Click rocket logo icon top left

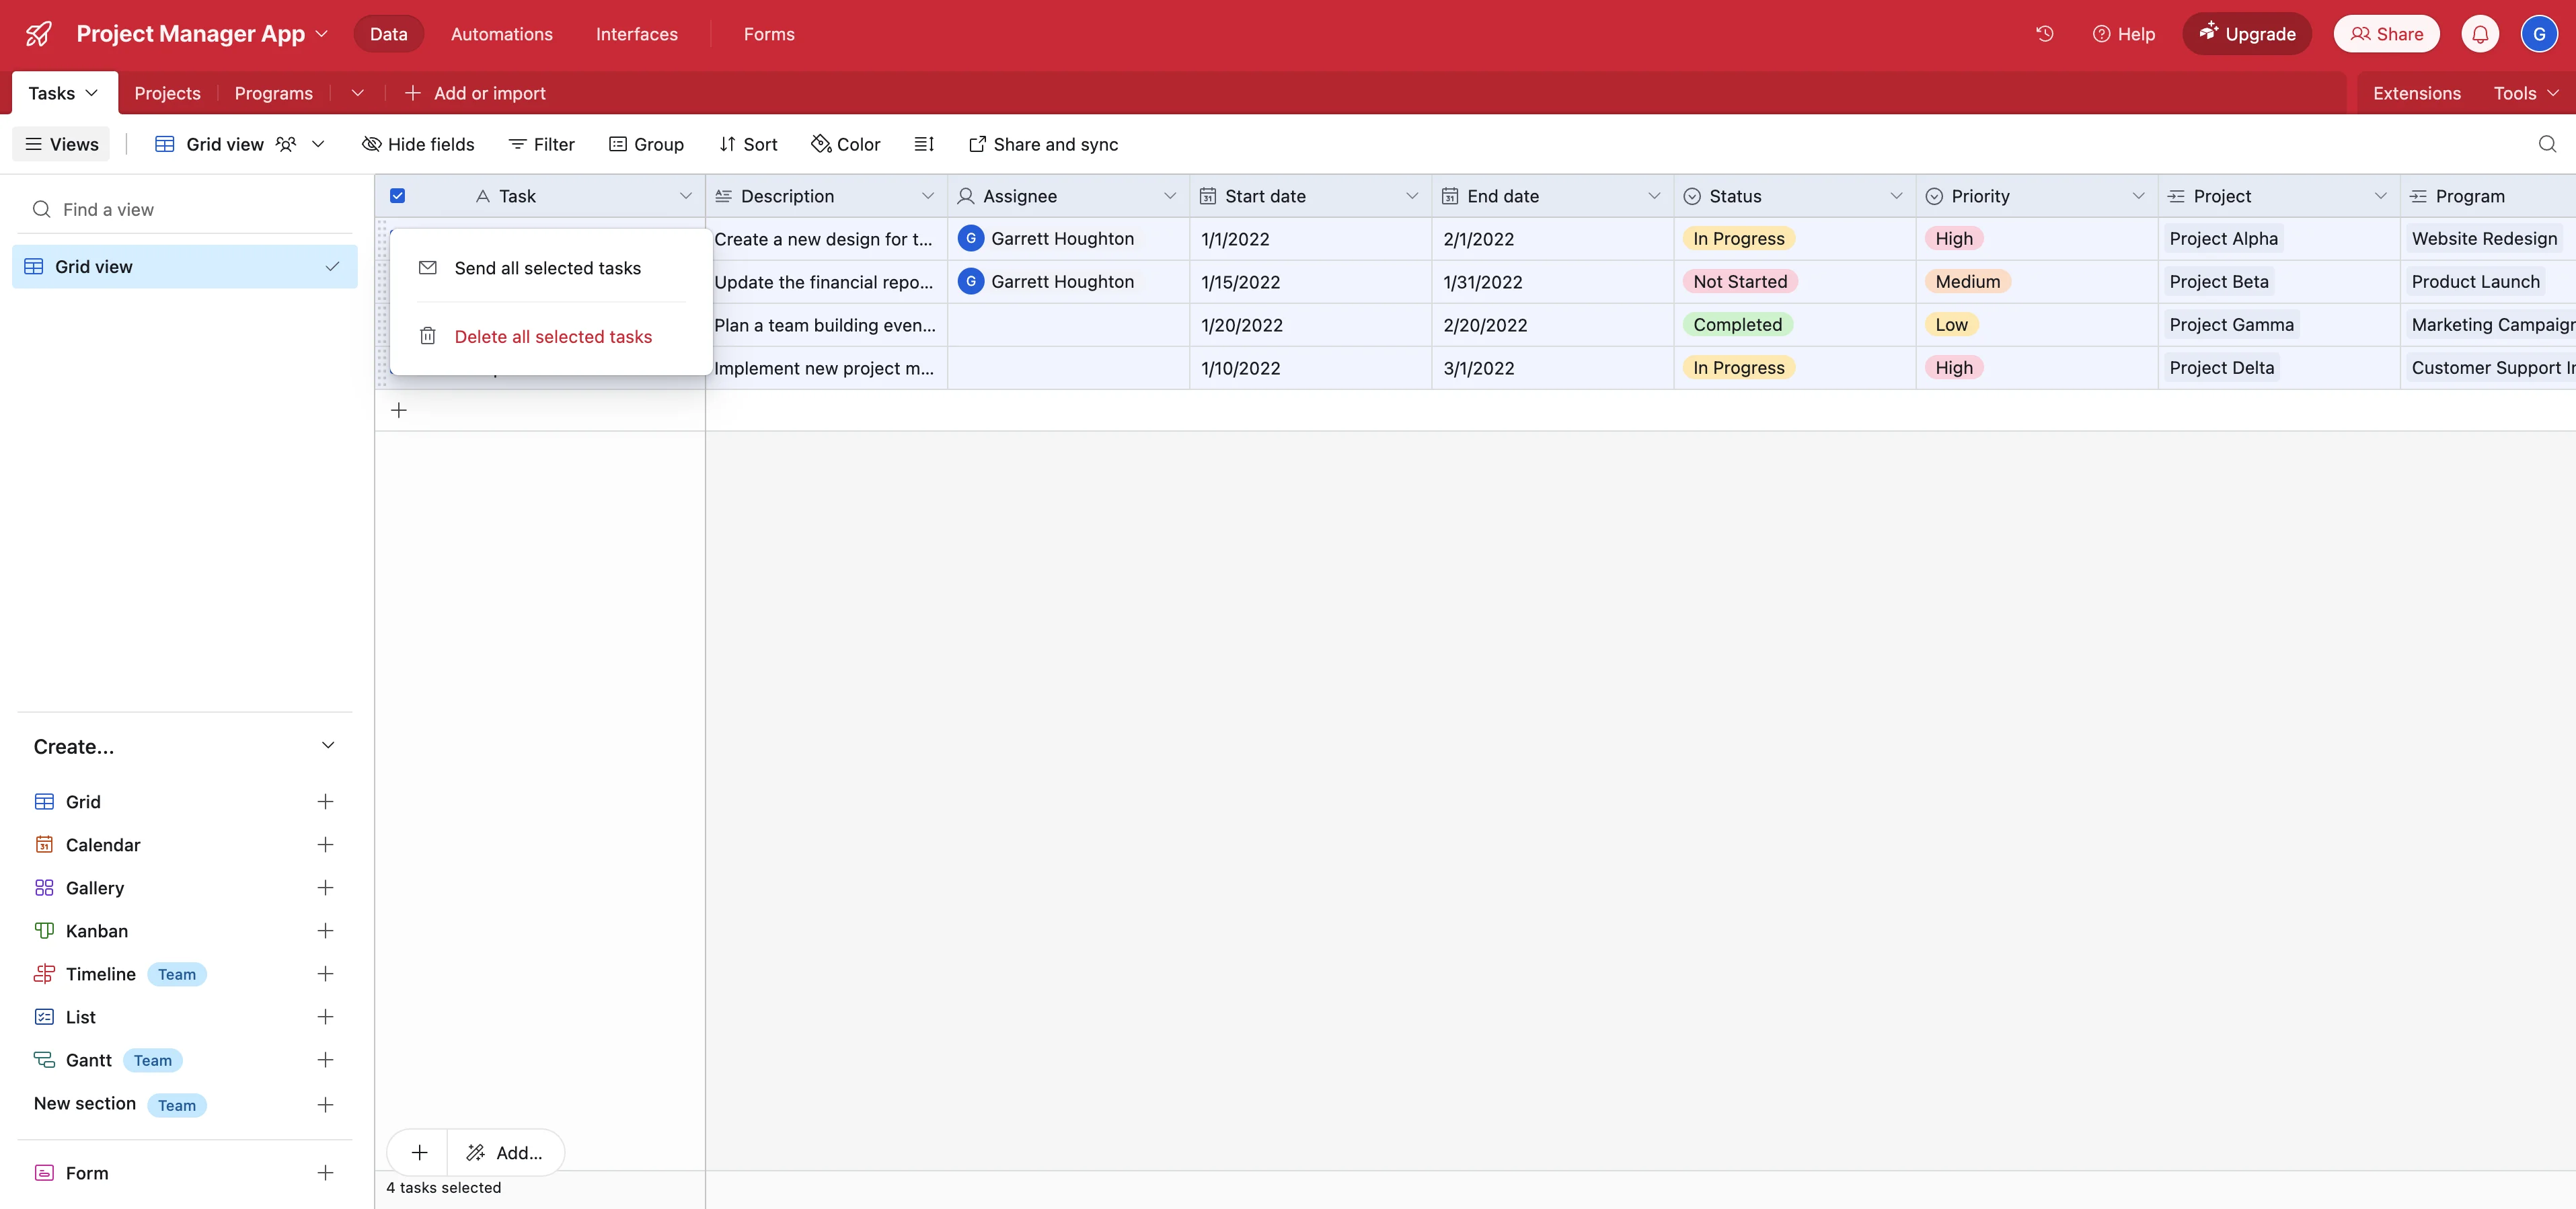click(x=38, y=34)
